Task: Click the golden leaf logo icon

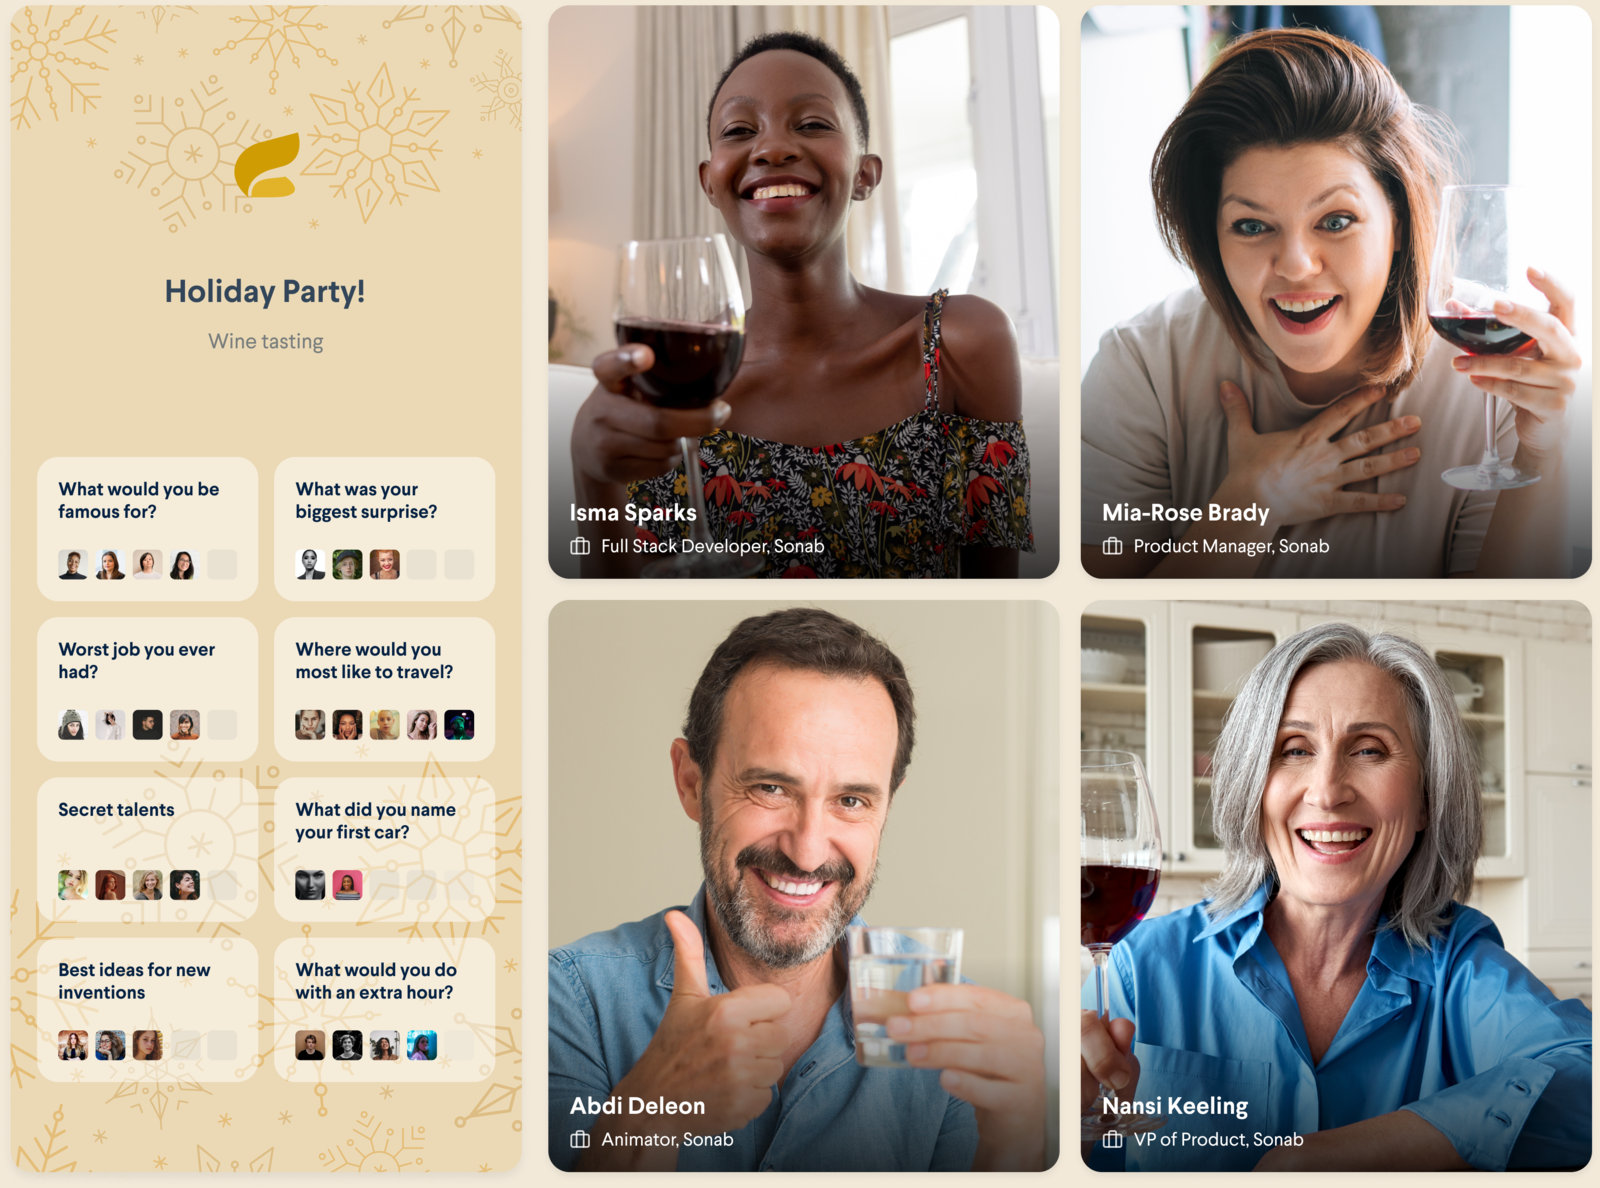Action: click(x=266, y=165)
